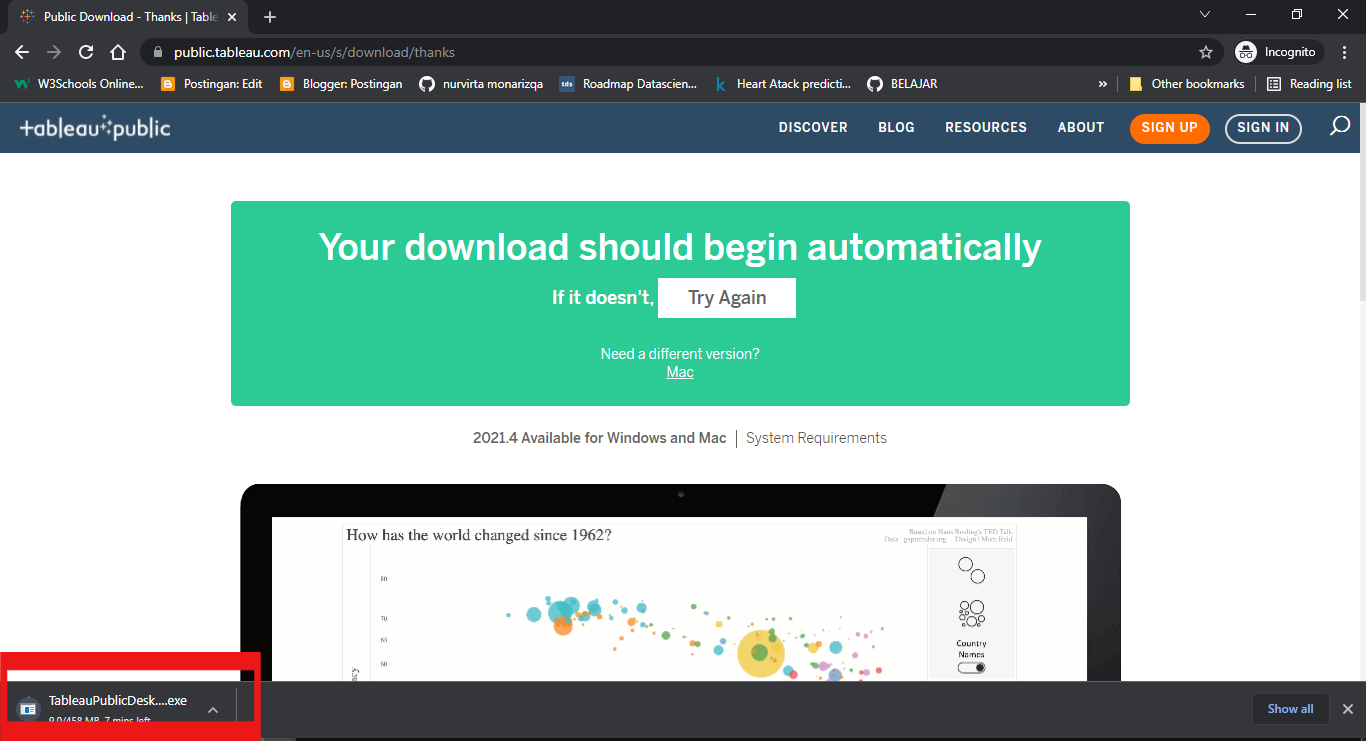Click the SIGN IN button

(x=1263, y=128)
